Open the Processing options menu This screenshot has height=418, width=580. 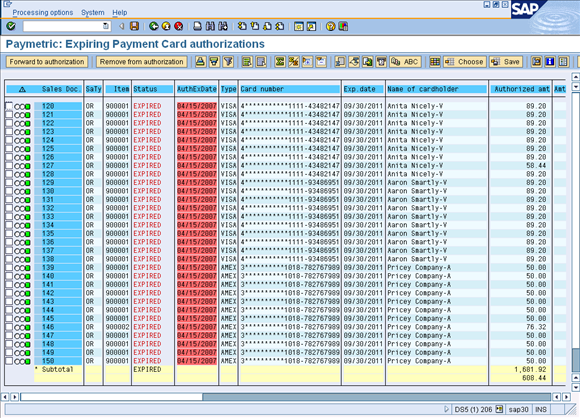tap(43, 12)
